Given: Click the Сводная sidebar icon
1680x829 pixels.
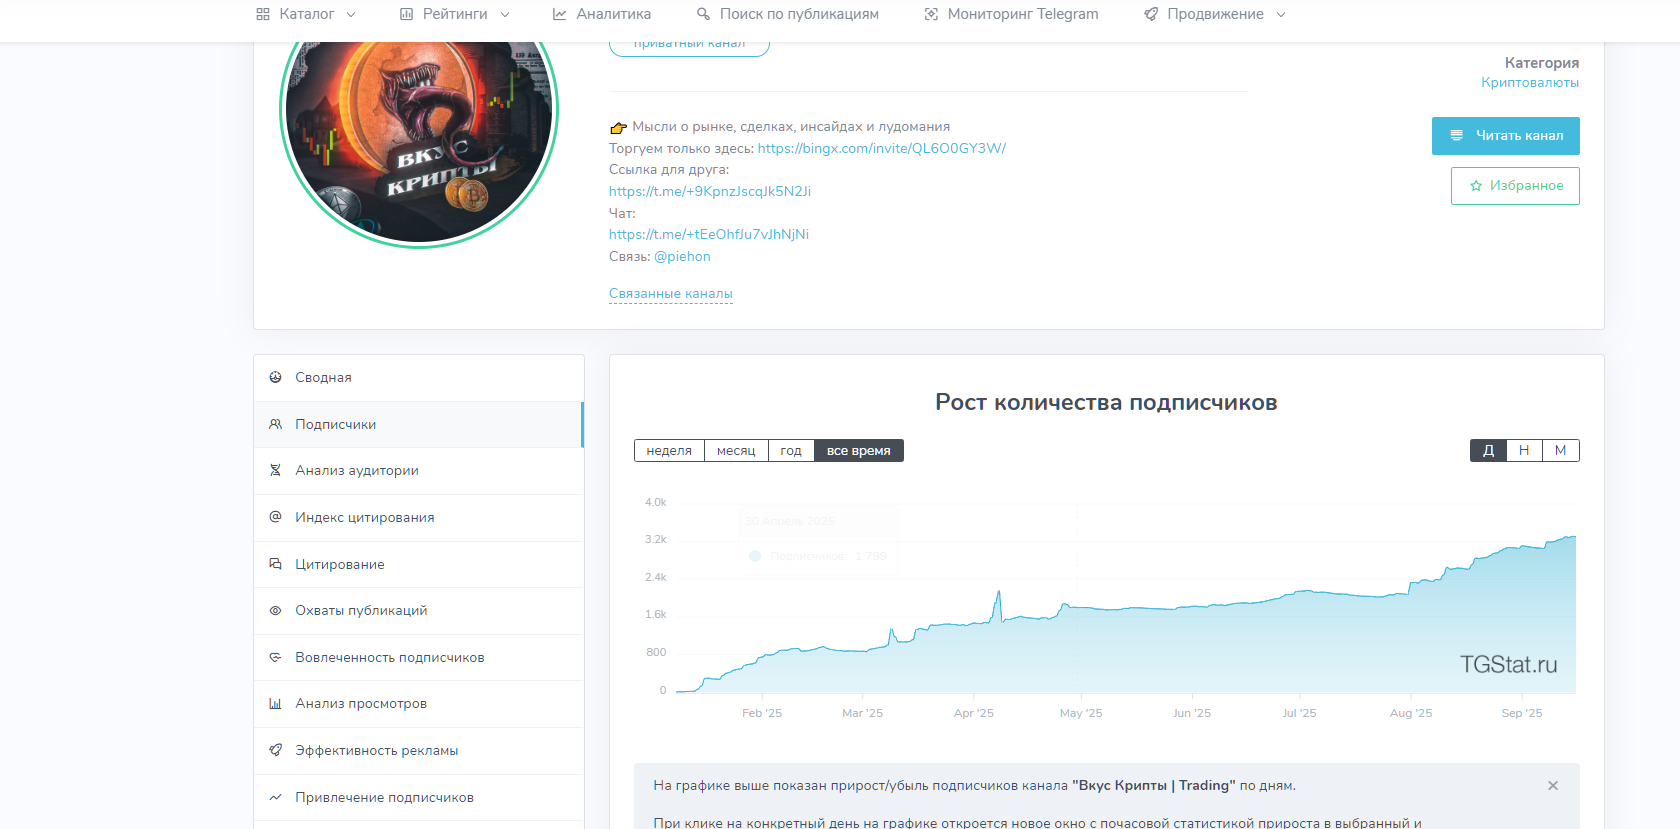Looking at the screenshot, I should [275, 377].
